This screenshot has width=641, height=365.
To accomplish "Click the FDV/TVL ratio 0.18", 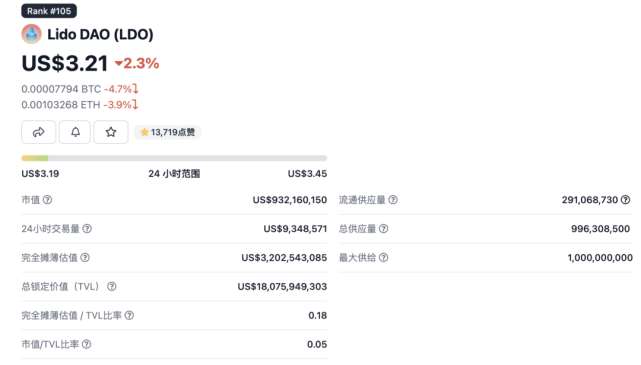I will pos(318,316).
